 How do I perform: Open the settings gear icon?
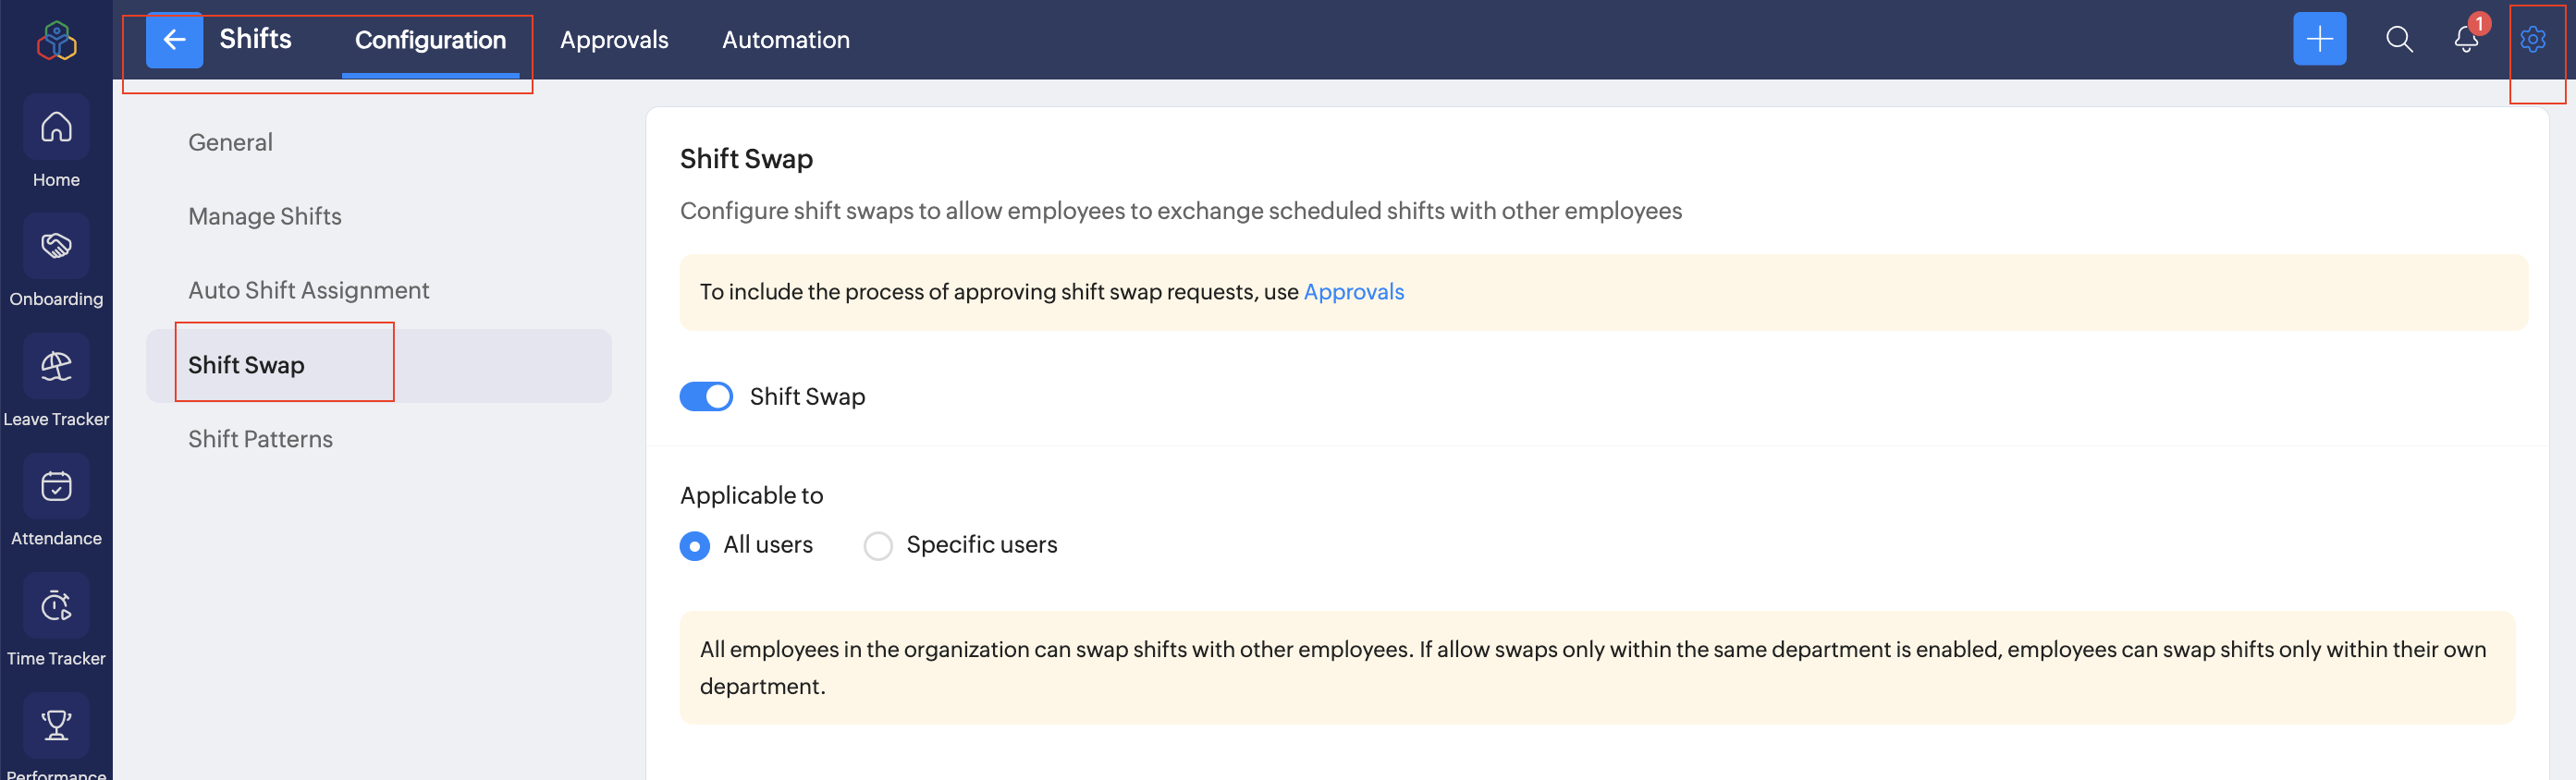tap(2533, 39)
